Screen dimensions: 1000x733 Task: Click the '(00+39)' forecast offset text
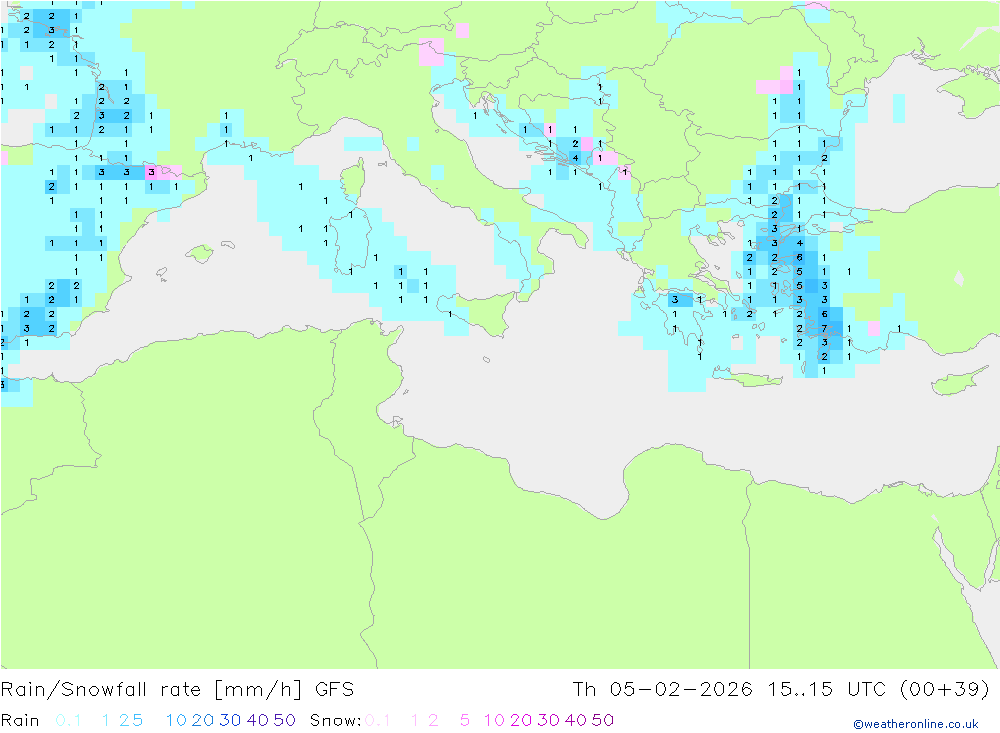pos(945,689)
